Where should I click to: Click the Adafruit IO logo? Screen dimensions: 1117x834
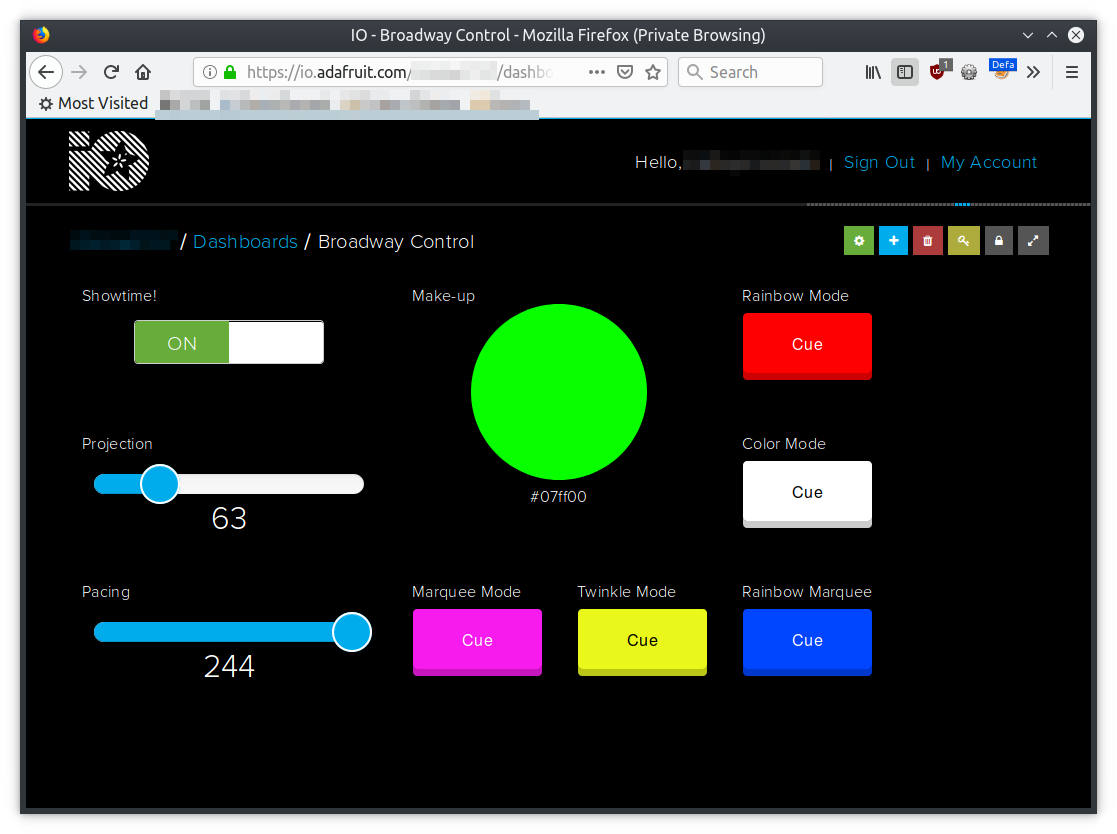point(108,161)
